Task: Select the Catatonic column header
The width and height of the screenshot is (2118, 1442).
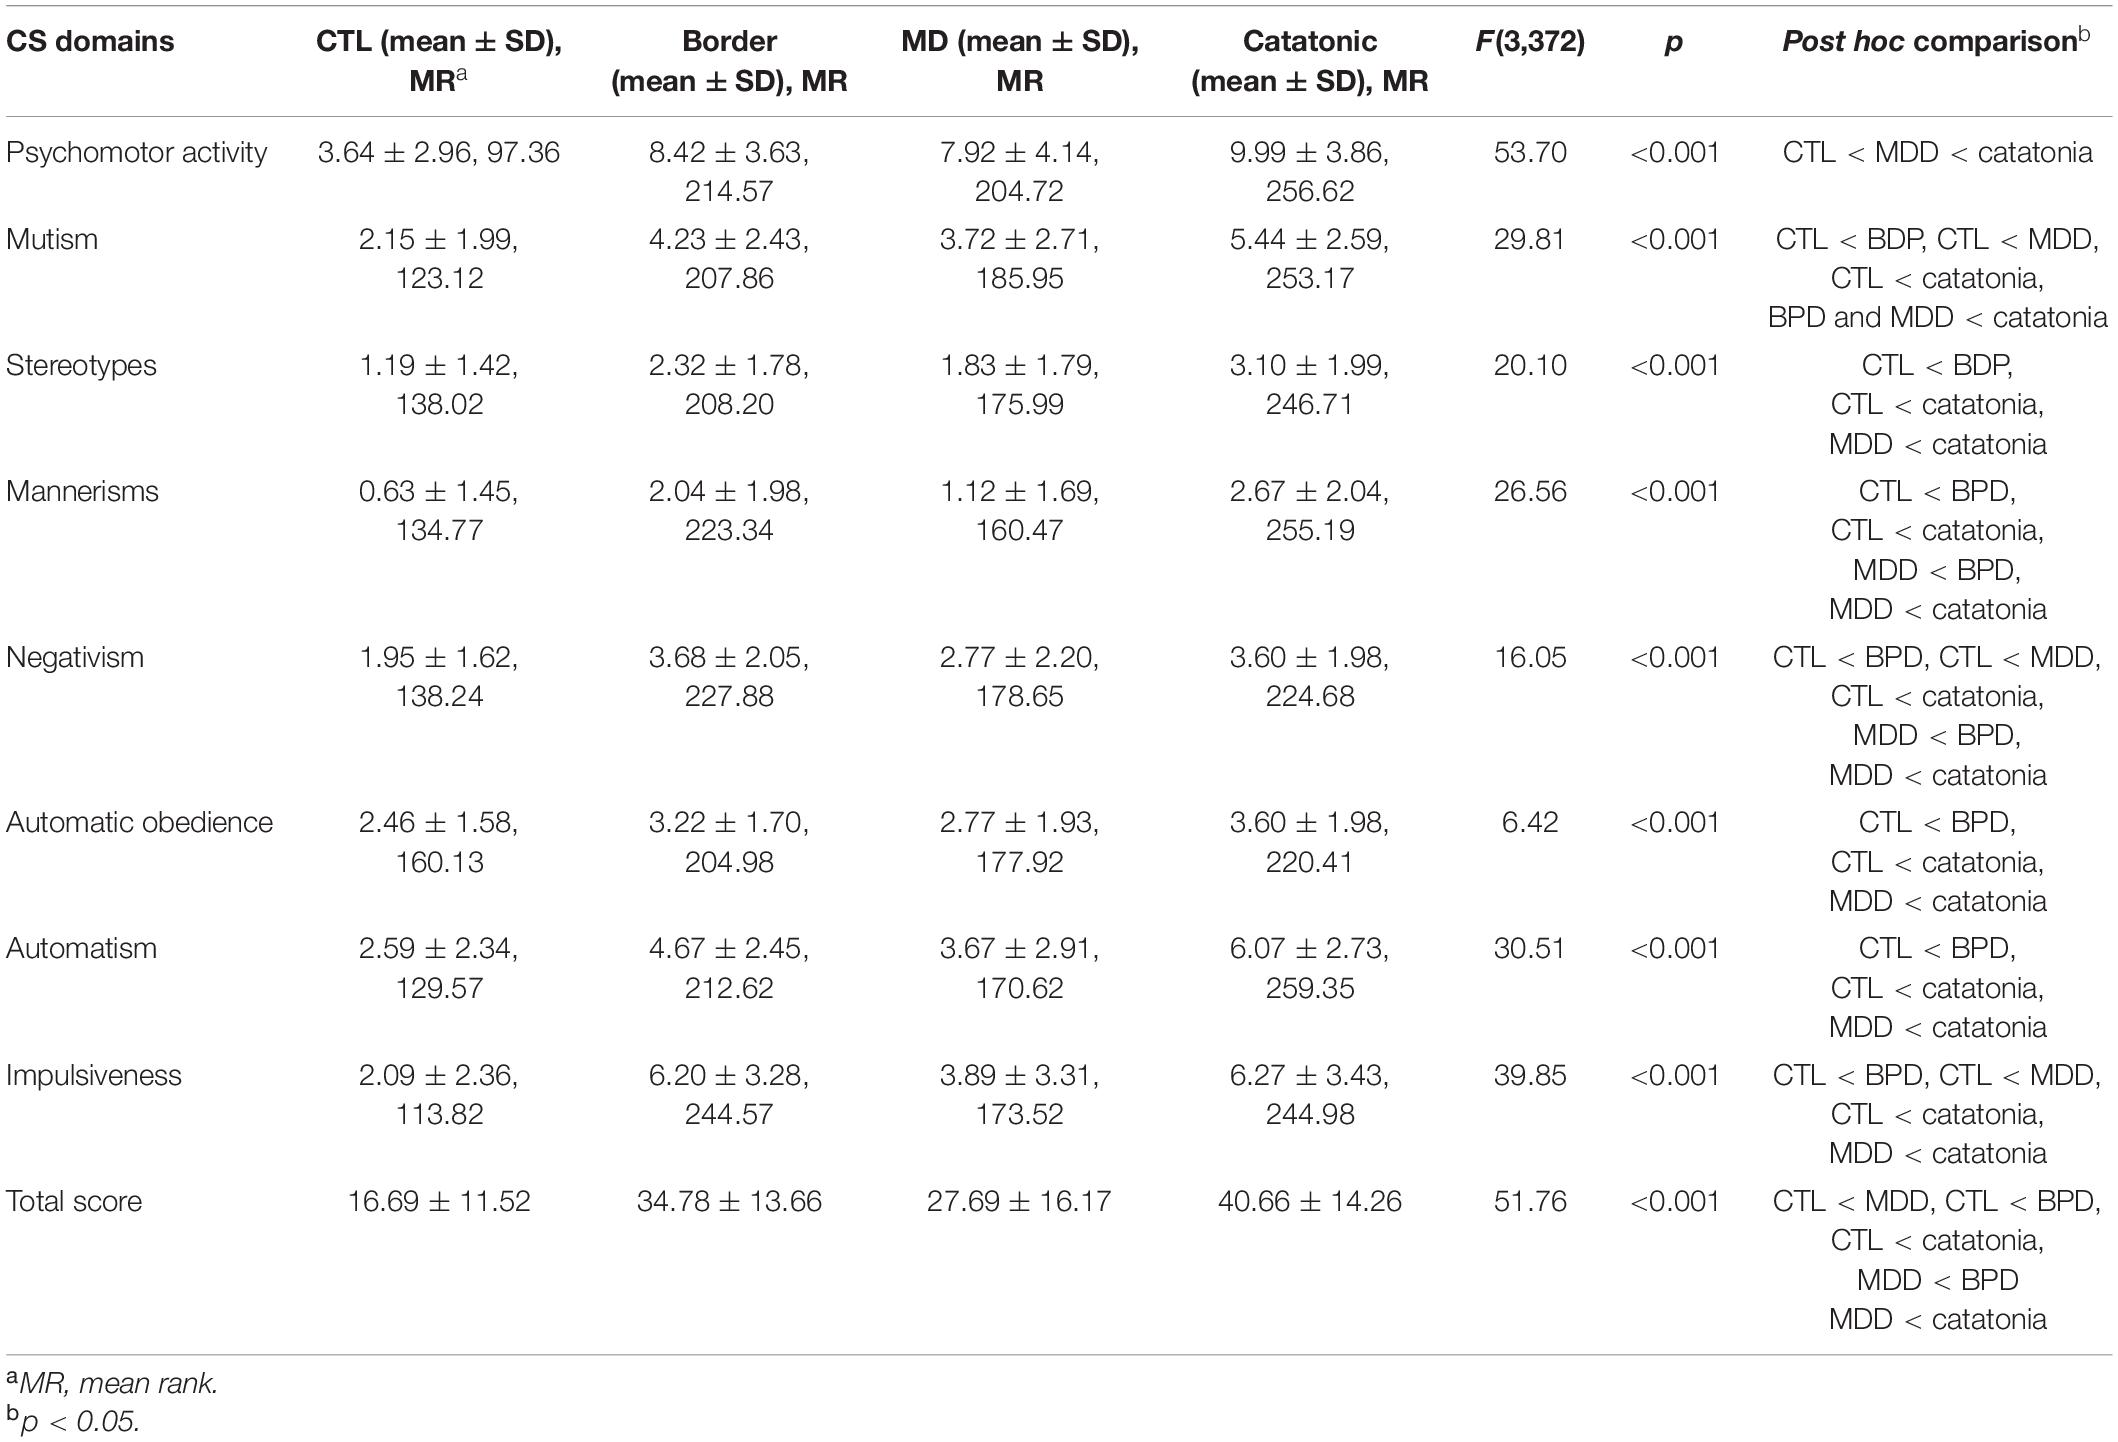Action: tap(1309, 62)
